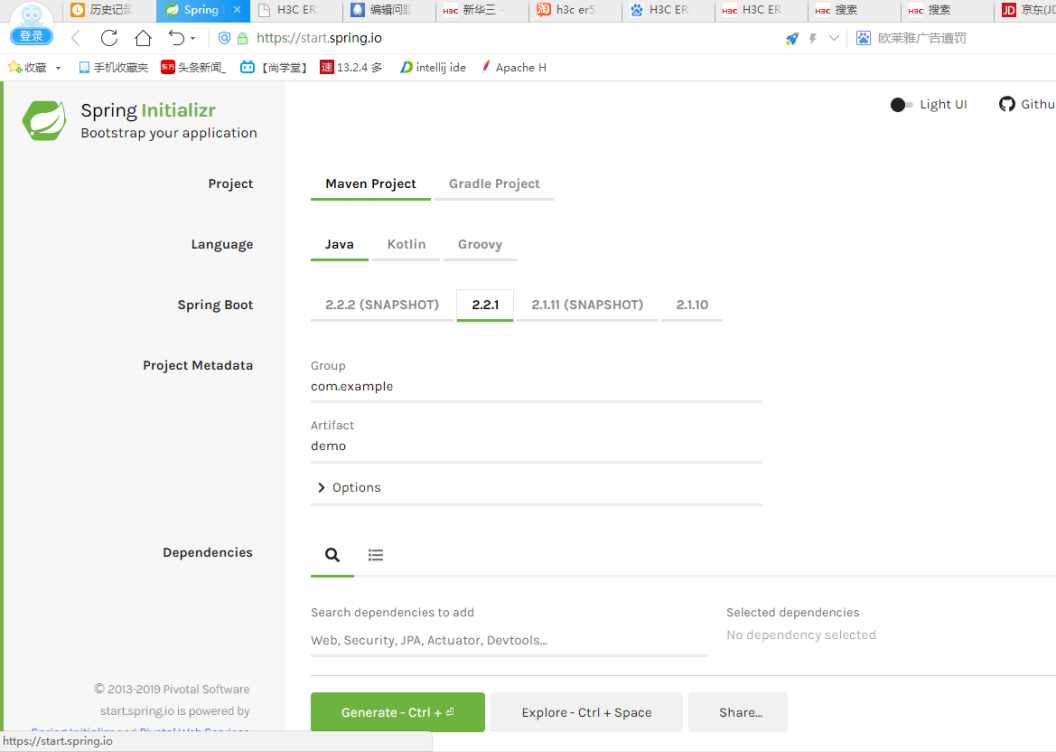Switch to 京东 browser tab
Screen dimensions: 1056x752
click(x=1026, y=10)
